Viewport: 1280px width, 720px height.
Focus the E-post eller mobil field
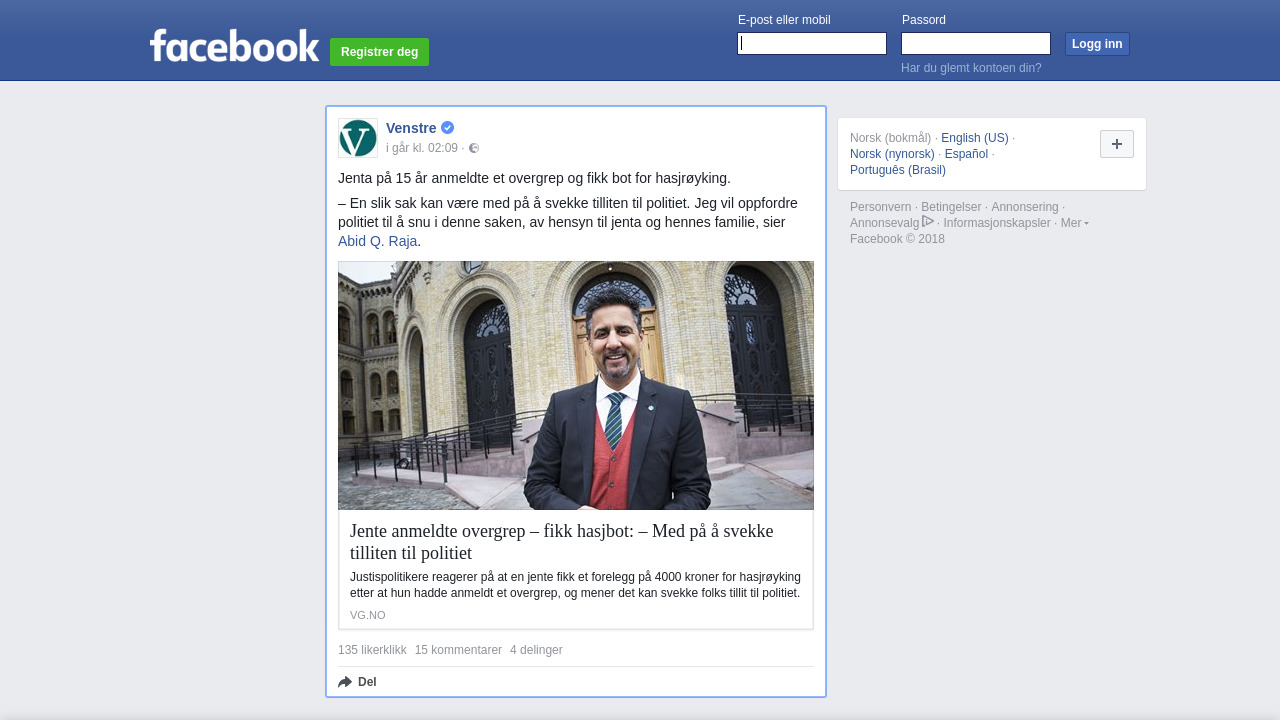pos(812,44)
